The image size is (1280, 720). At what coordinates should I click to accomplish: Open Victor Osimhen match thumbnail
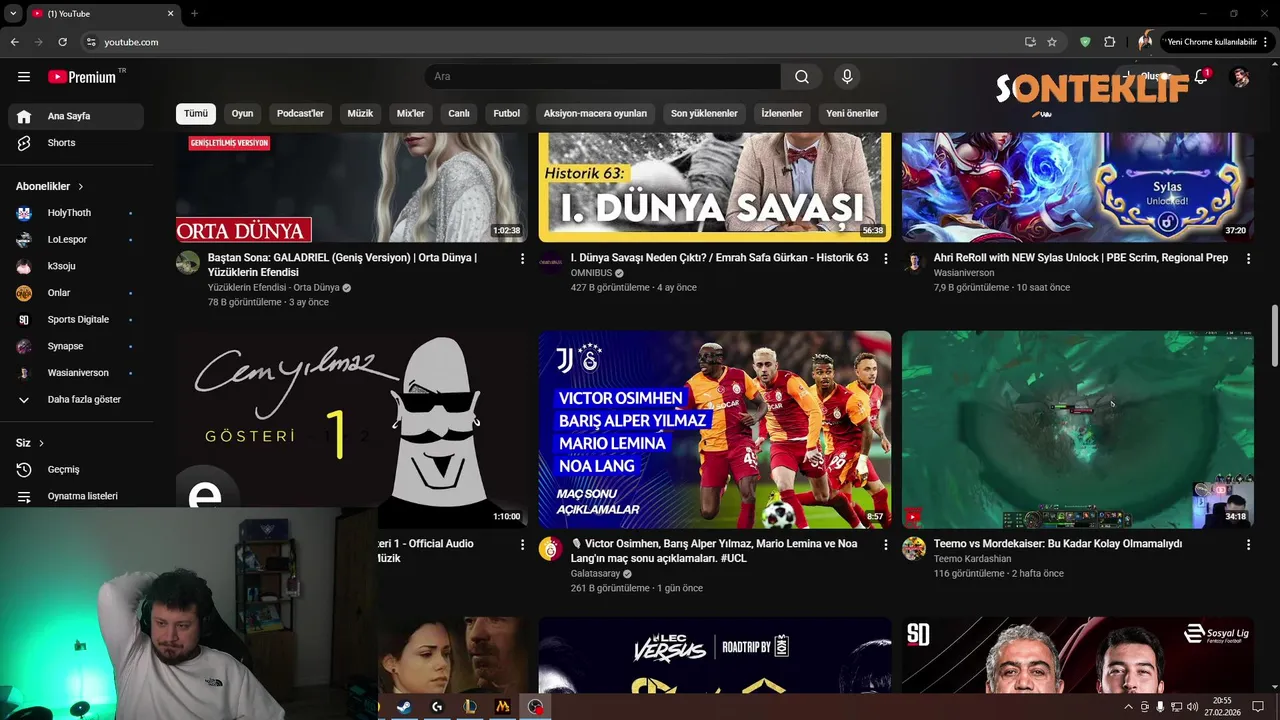(715, 430)
